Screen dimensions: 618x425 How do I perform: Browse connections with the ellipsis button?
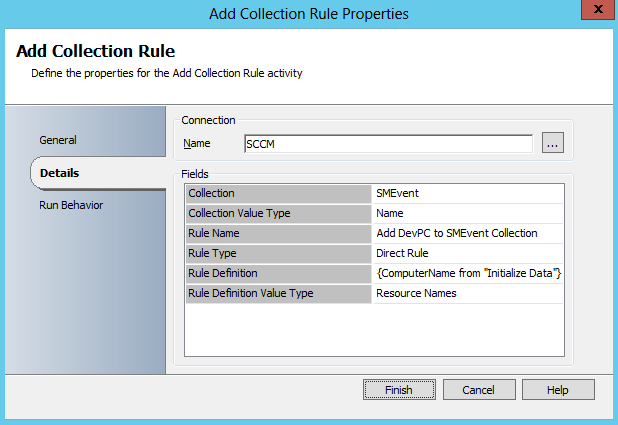(x=554, y=143)
